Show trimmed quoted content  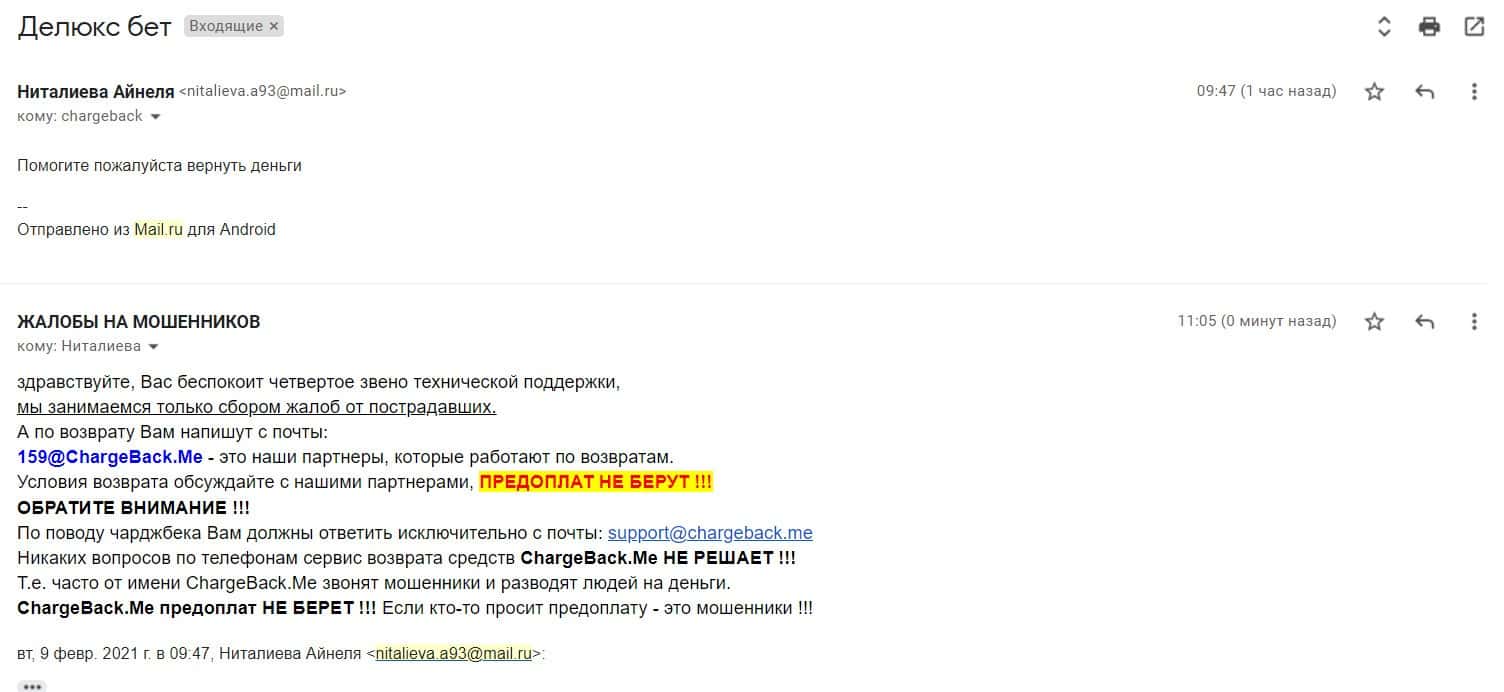(32, 686)
